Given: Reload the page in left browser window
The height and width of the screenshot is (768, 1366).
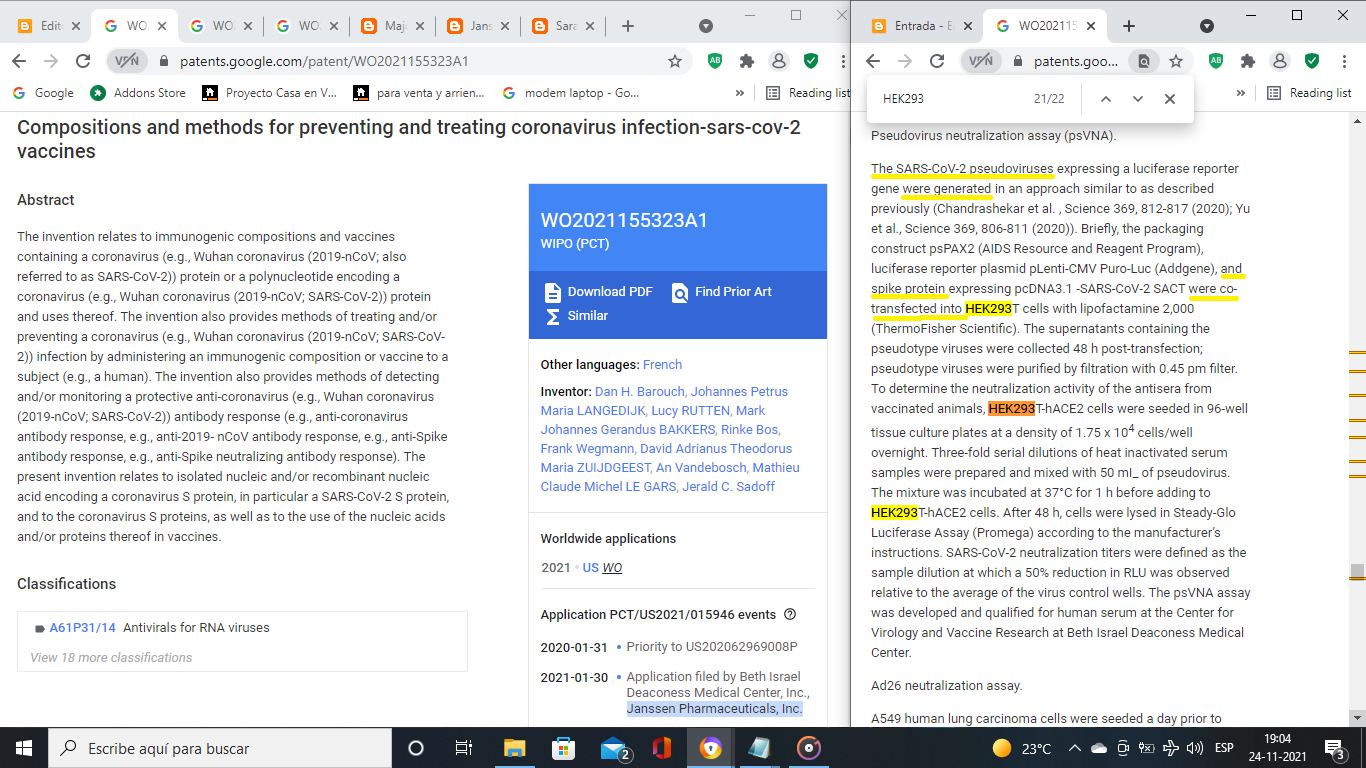Looking at the screenshot, I should [x=83, y=61].
